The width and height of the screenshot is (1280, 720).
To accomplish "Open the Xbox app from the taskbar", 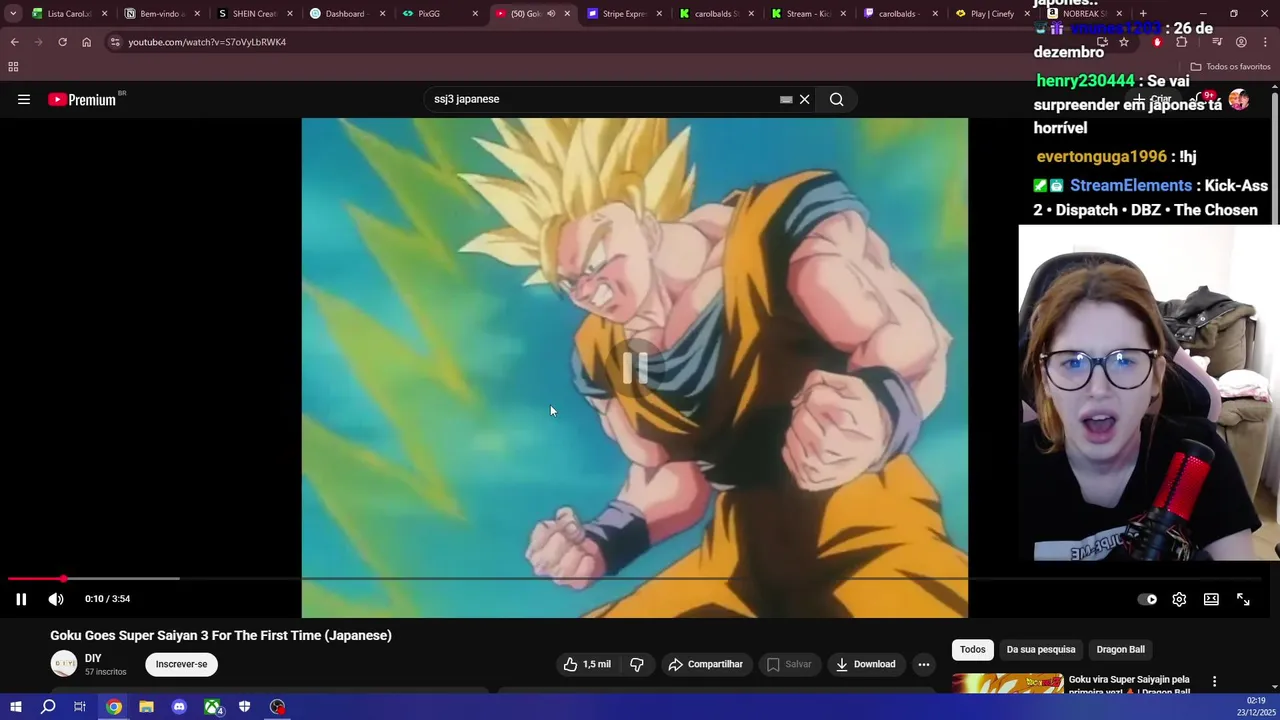I will tap(212, 707).
